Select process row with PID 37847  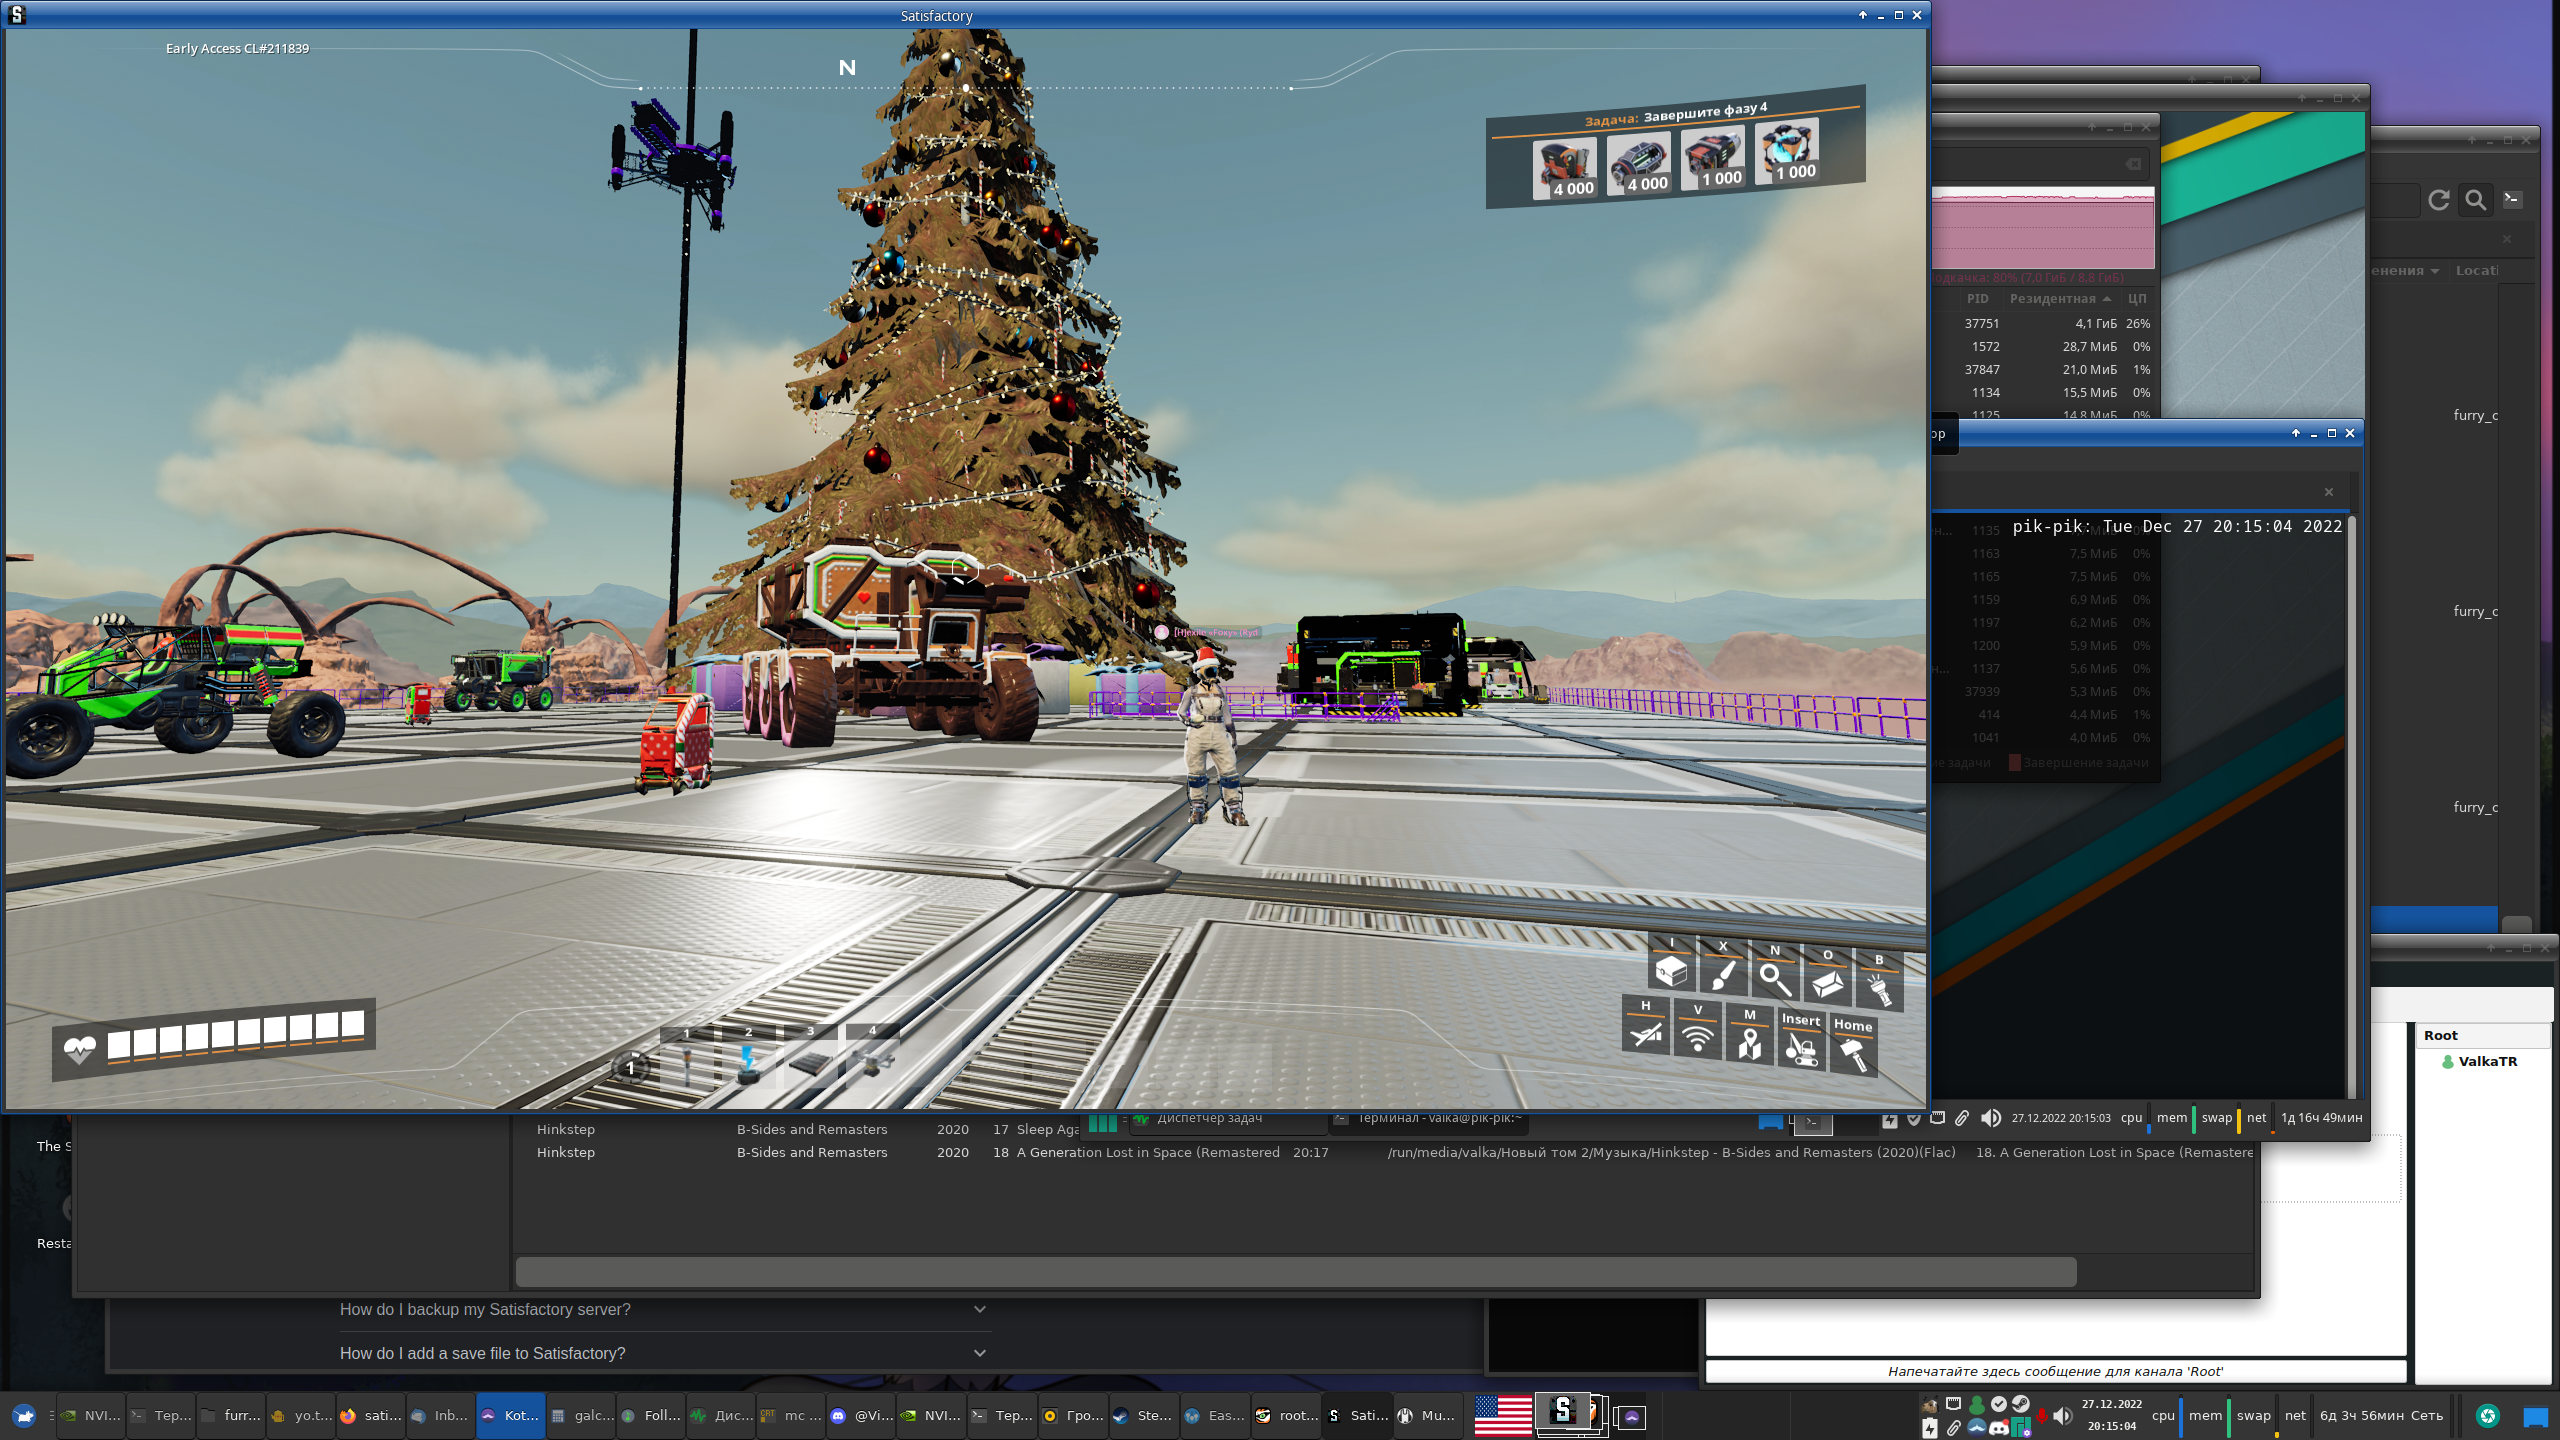(2045, 369)
